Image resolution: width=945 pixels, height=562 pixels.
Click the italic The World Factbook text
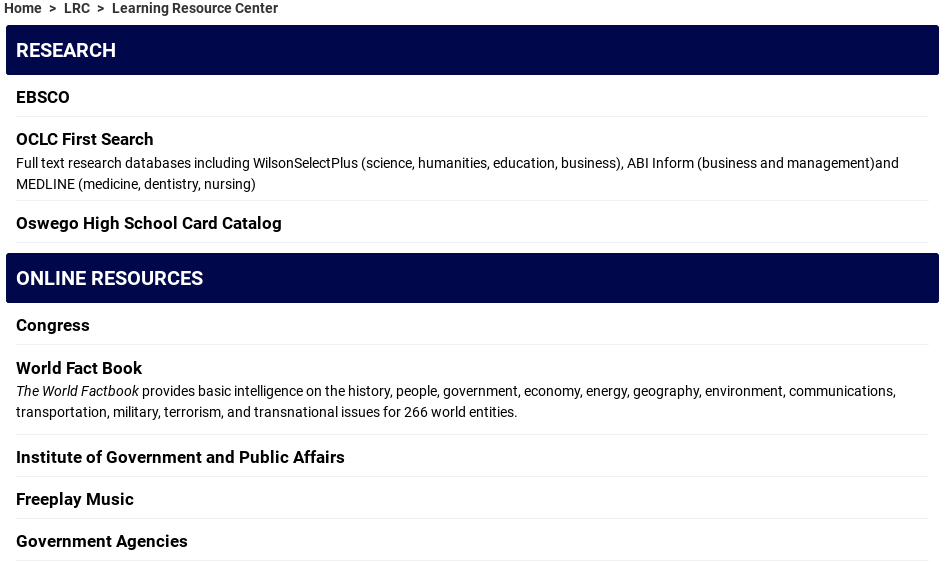point(78,391)
